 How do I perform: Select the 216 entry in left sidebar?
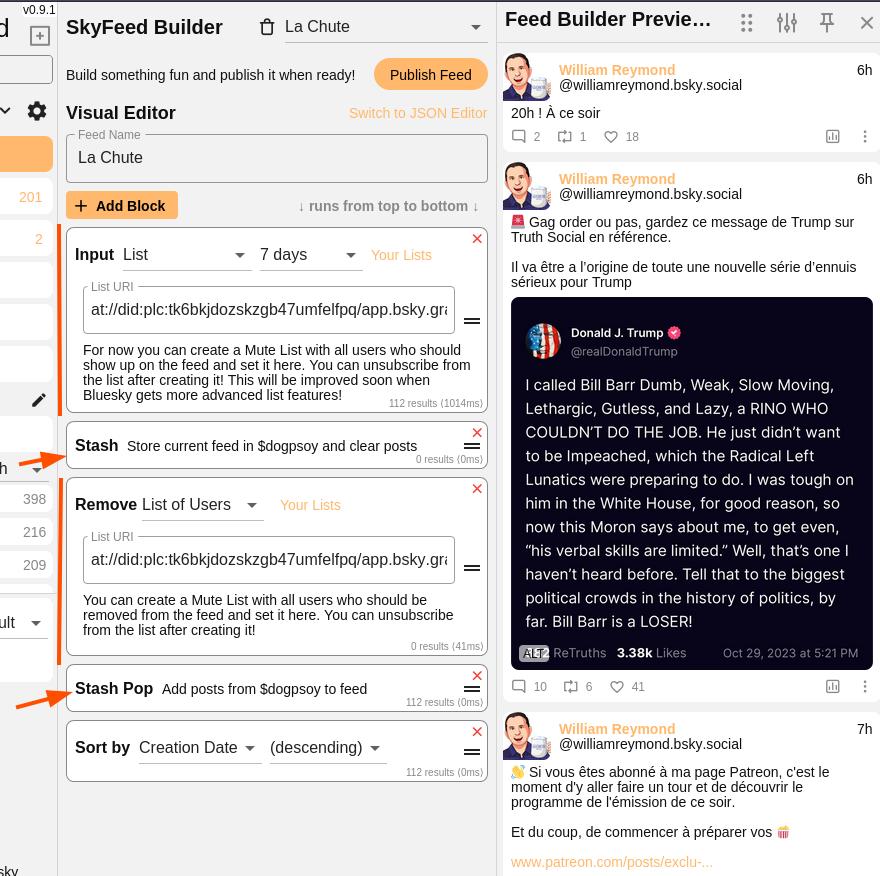pos(26,532)
